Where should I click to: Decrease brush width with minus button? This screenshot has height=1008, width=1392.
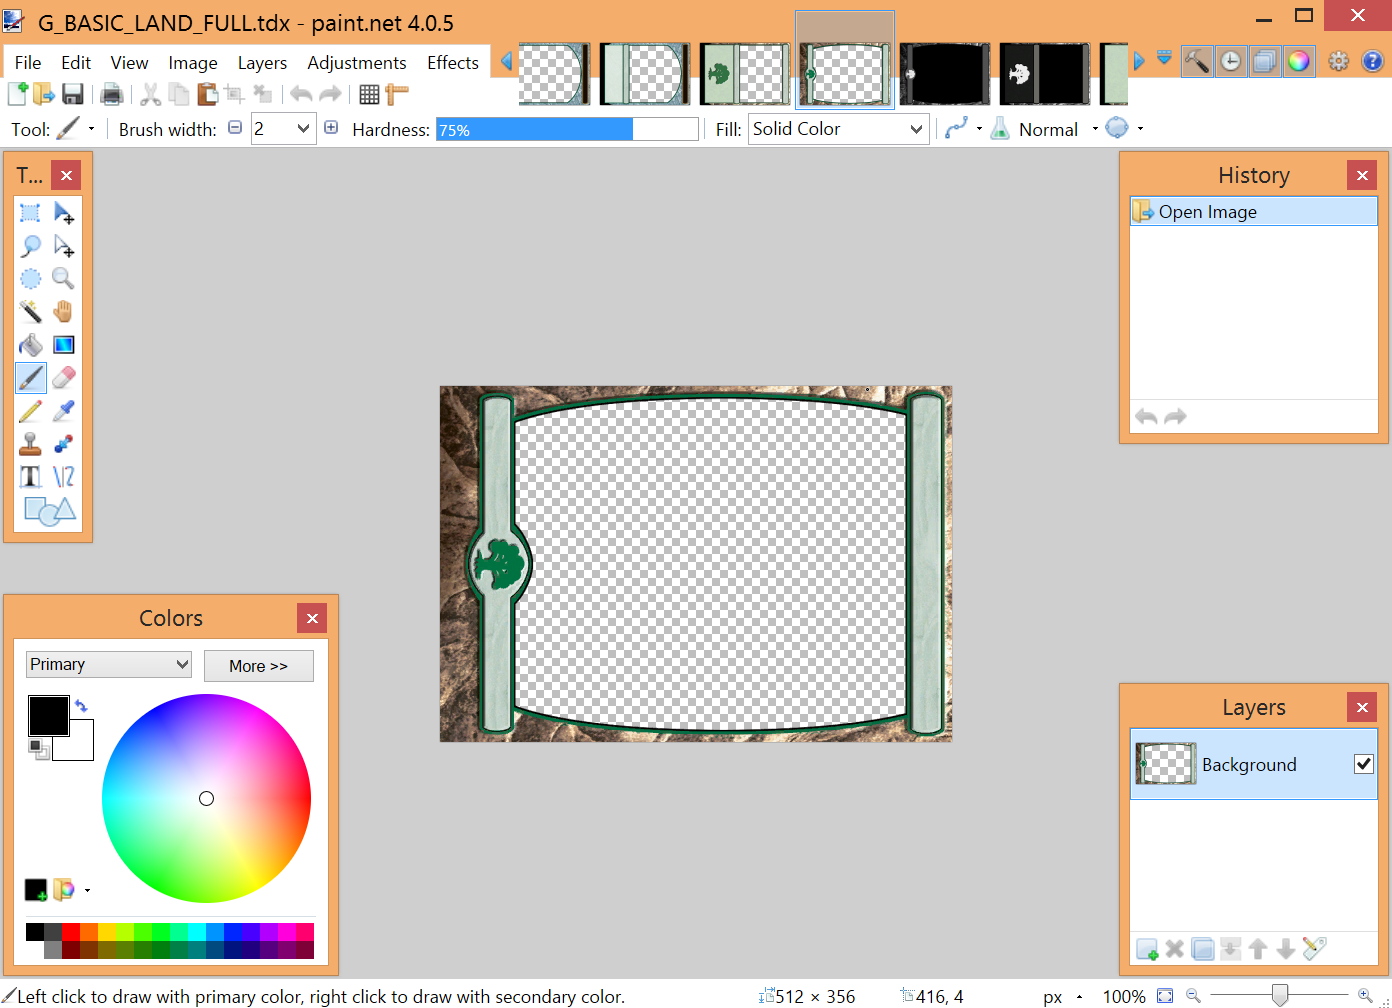click(x=235, y=128)
